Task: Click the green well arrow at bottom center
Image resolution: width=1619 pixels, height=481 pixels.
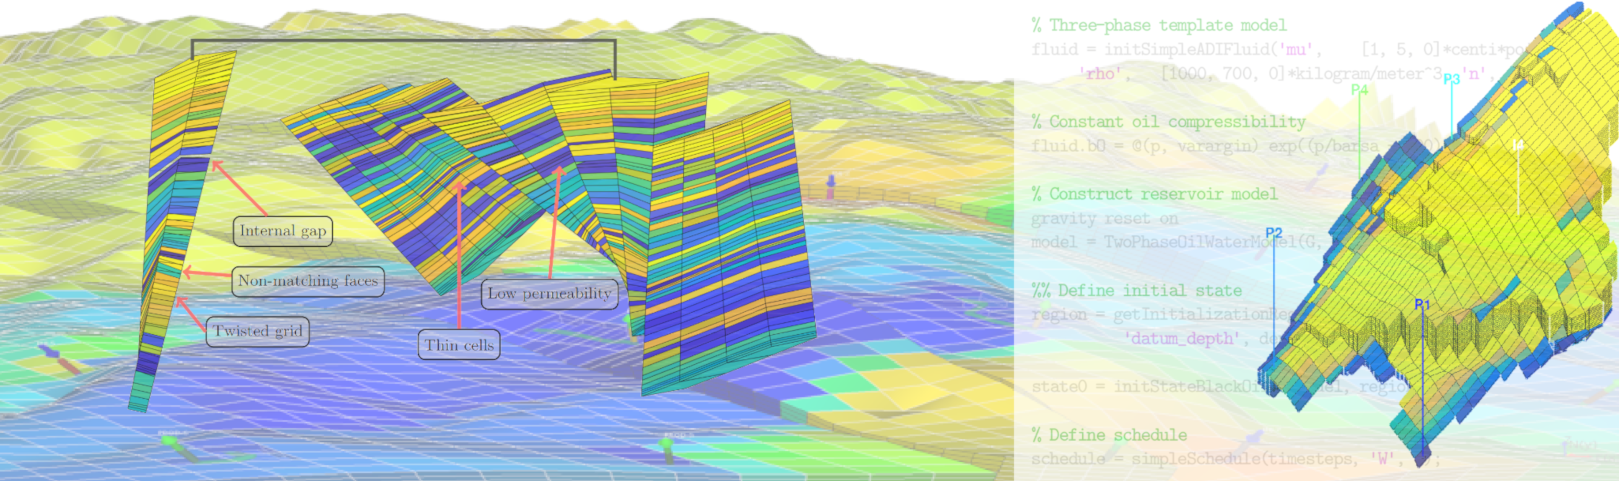Action: pos(667,444)
